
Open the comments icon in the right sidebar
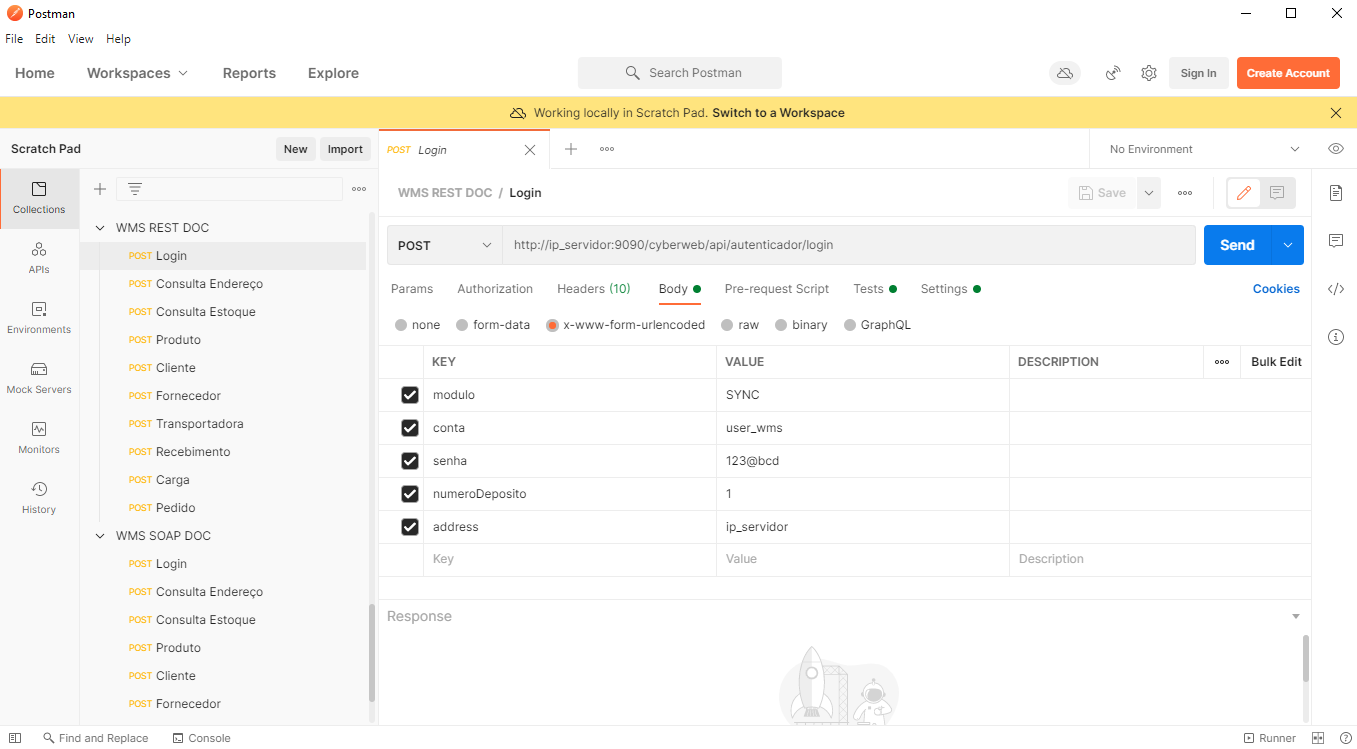[1335, 240]
